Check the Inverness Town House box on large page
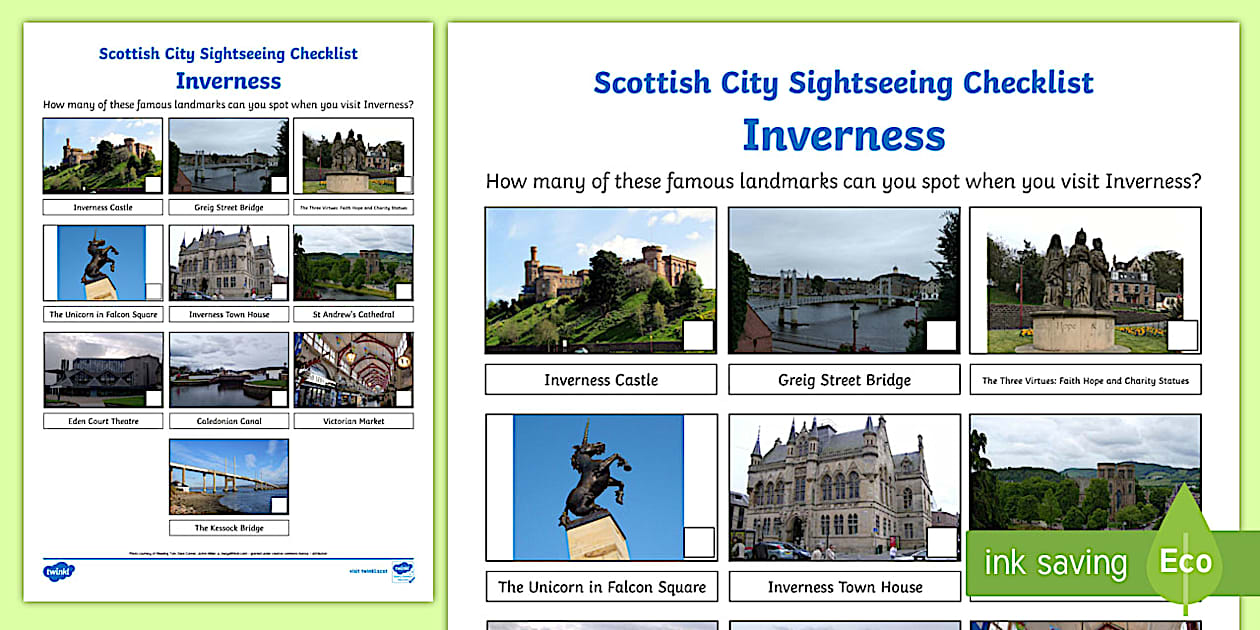 [941, 542]
